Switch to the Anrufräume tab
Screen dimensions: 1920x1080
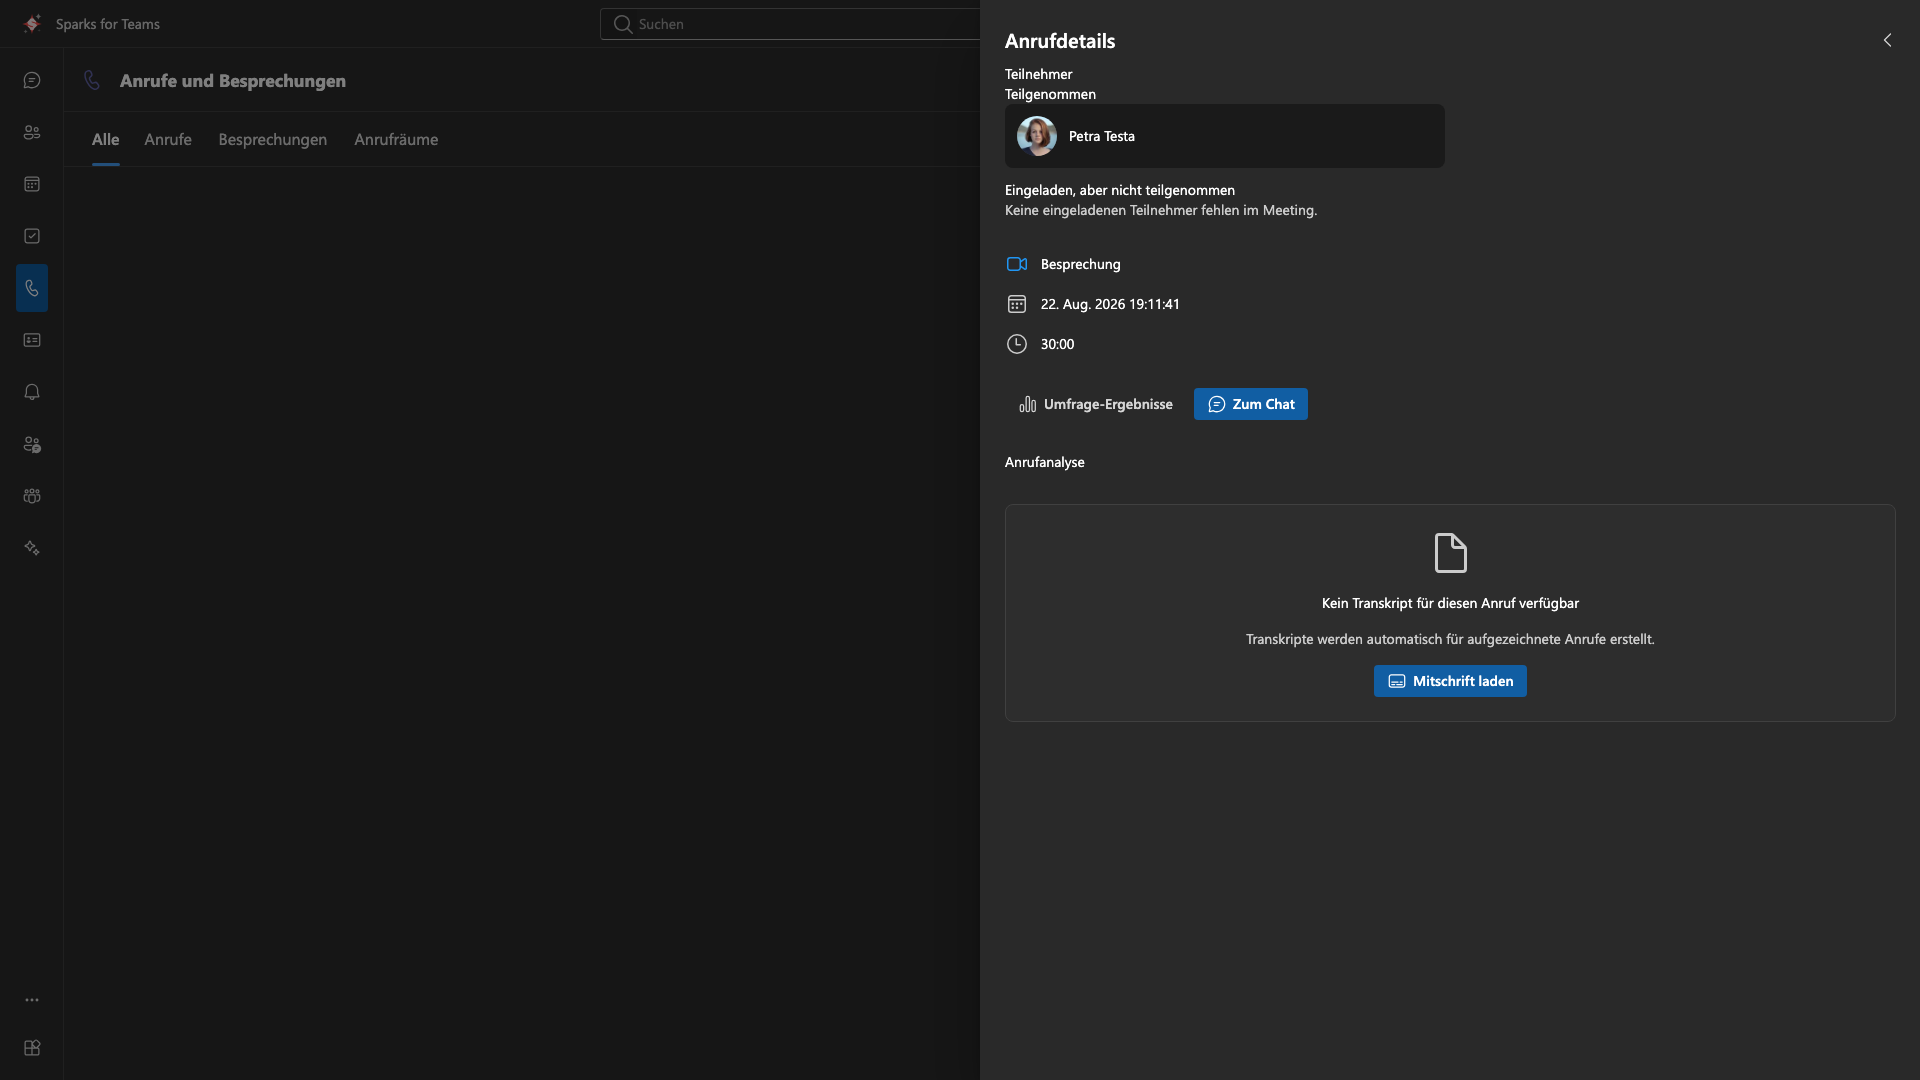point(396,139)
